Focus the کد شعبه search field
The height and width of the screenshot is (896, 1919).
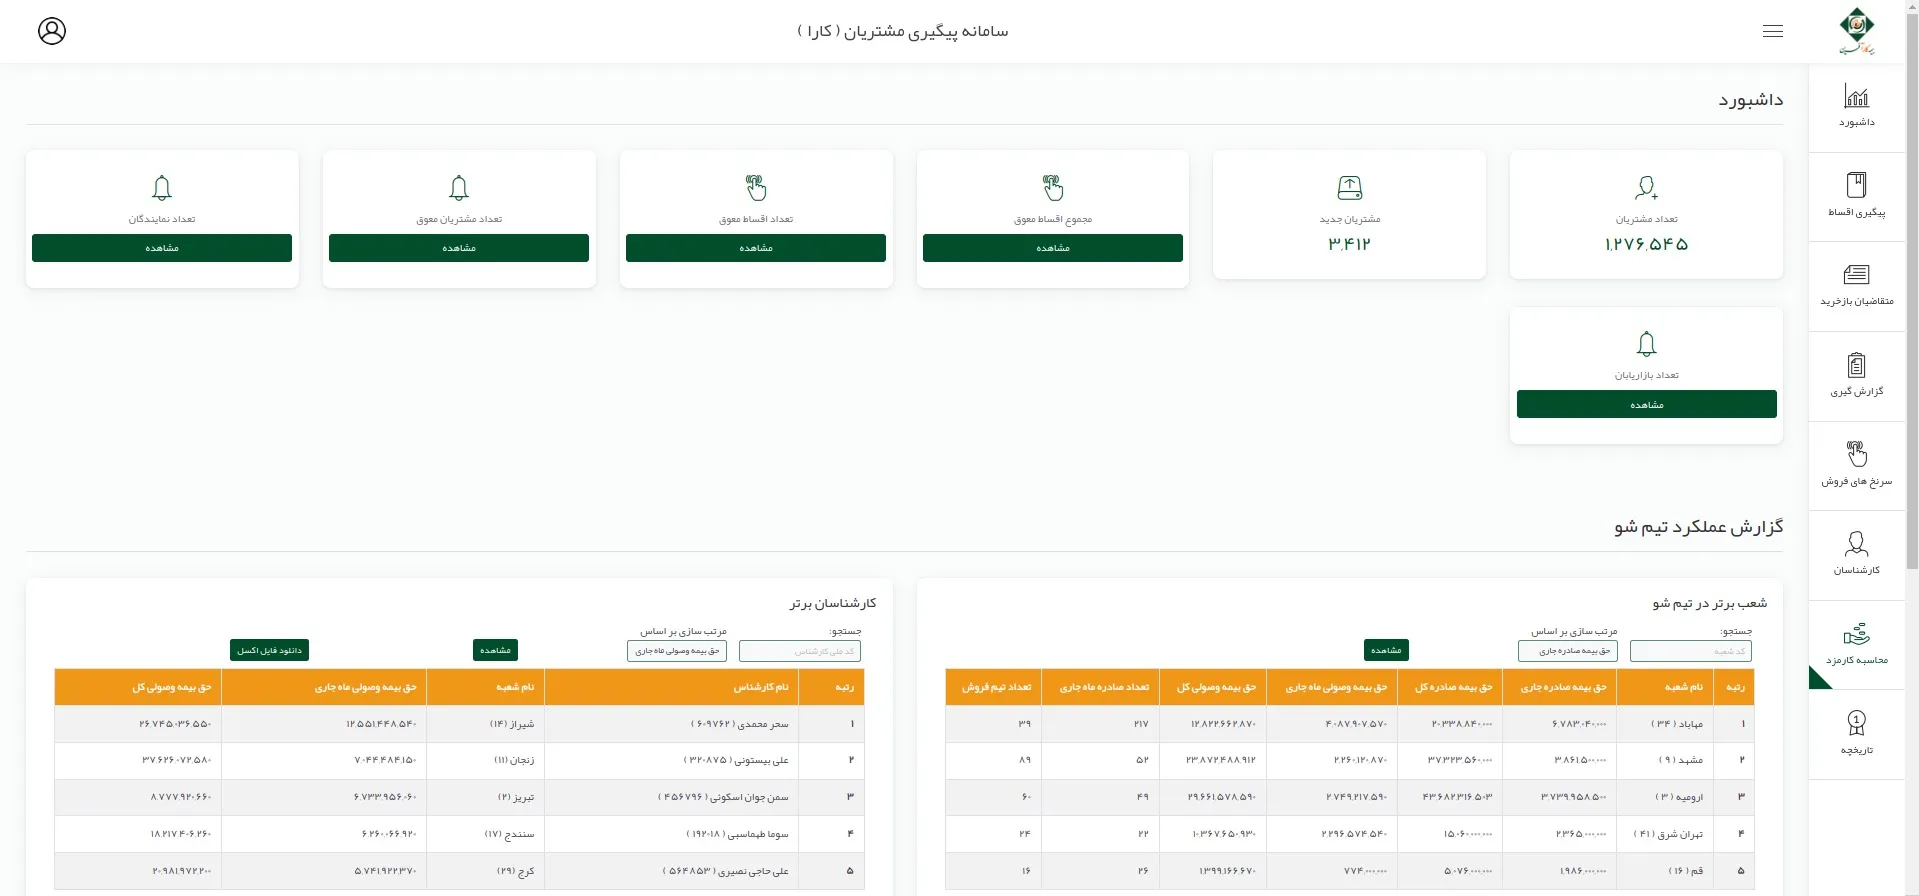[1690, 651]
